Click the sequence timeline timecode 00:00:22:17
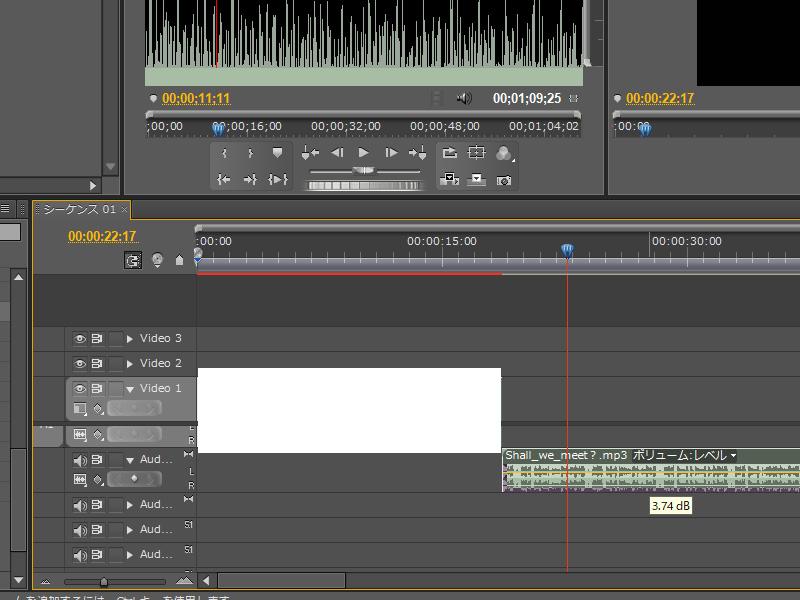The width and height of the screenshot is (800, 600). click(x=102, y=236)
